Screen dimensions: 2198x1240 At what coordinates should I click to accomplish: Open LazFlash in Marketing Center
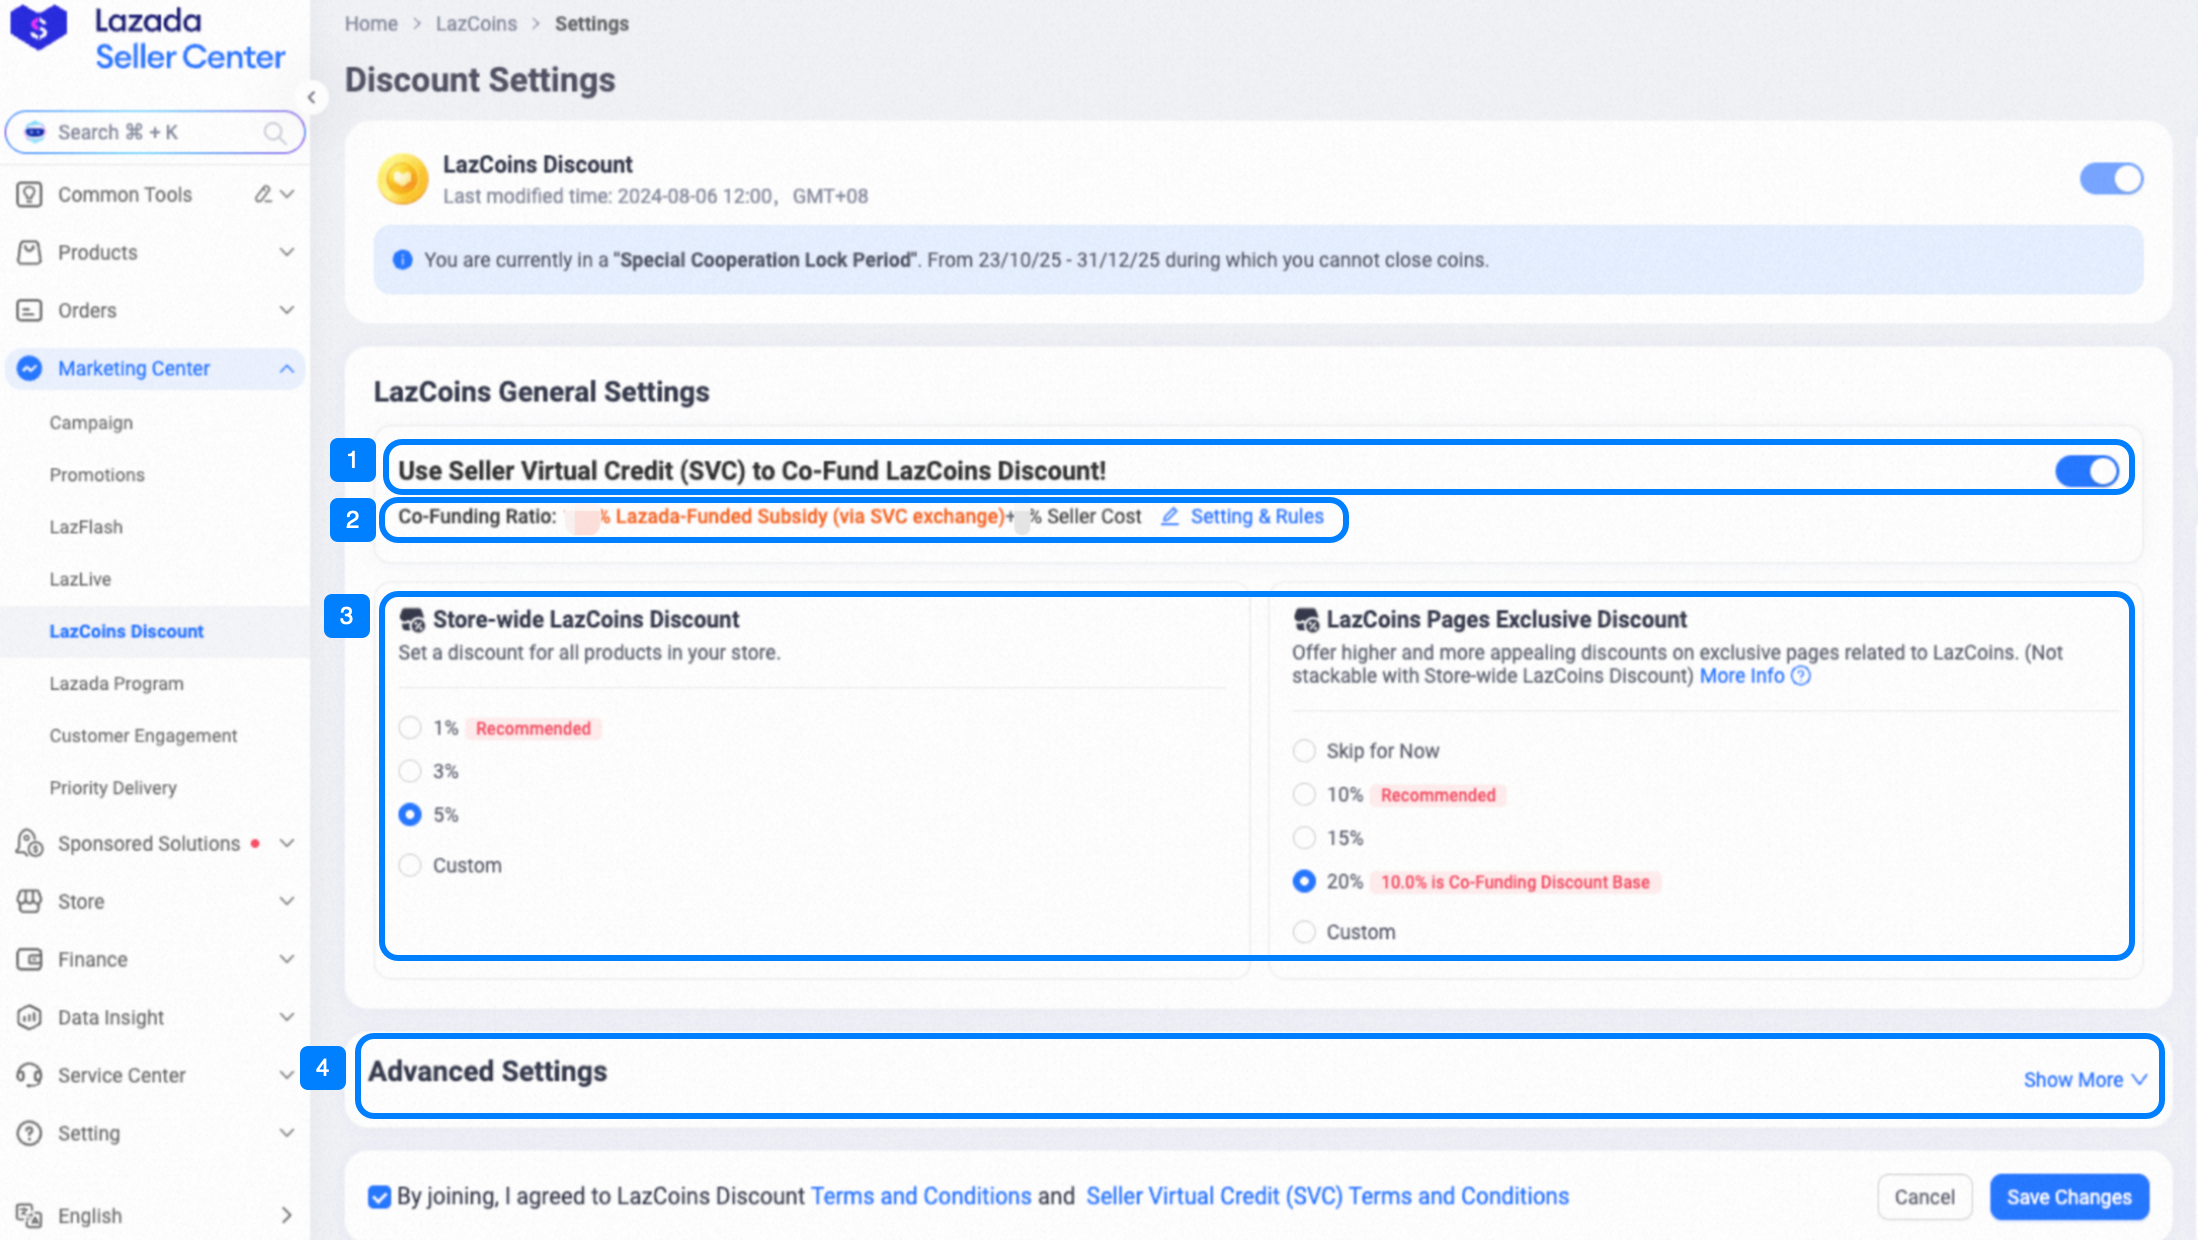coord(86,527)
